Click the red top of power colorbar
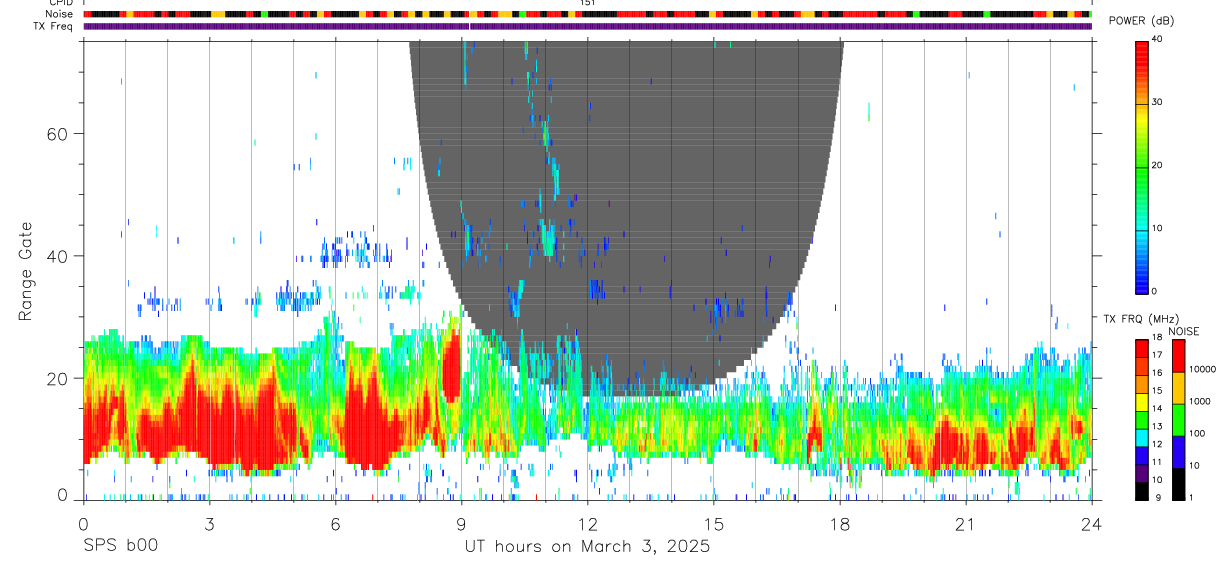The image size is (1228, 567). tap(1141, 58)
